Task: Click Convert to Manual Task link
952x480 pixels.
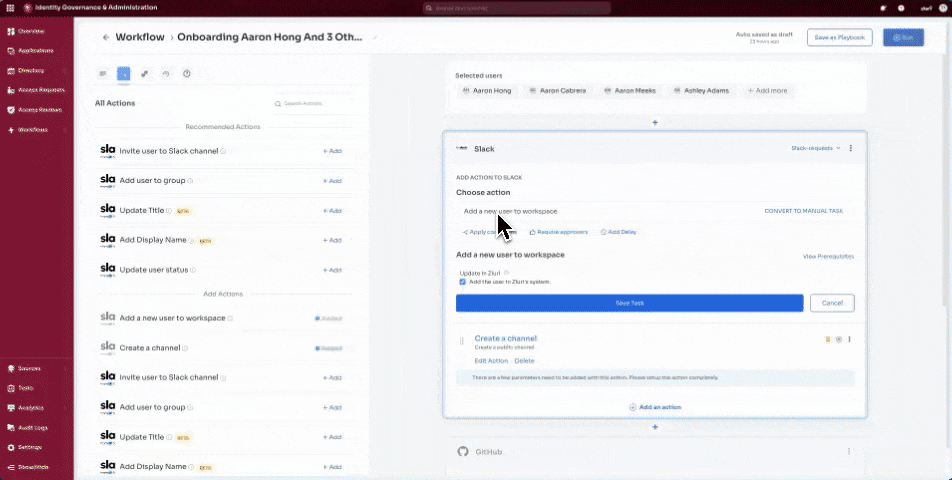Action: click(803, 211)
